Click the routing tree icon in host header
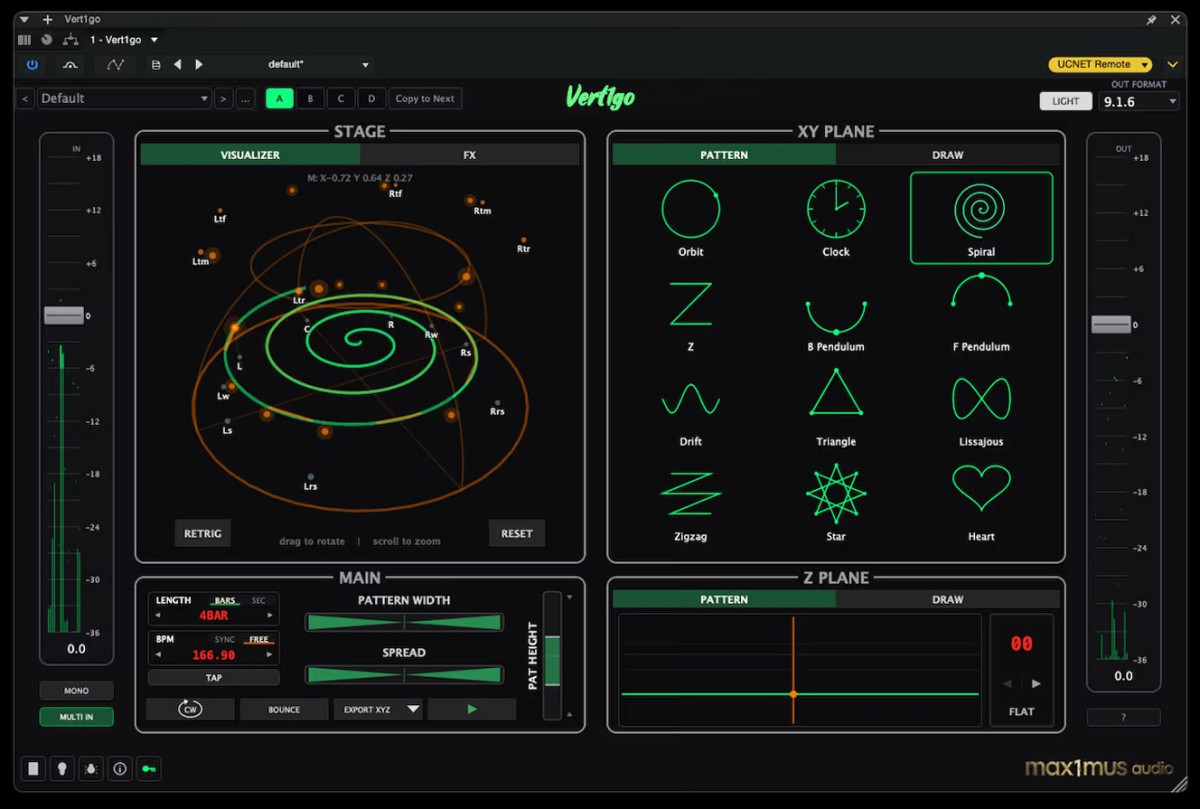 click(x=70, y=40)
